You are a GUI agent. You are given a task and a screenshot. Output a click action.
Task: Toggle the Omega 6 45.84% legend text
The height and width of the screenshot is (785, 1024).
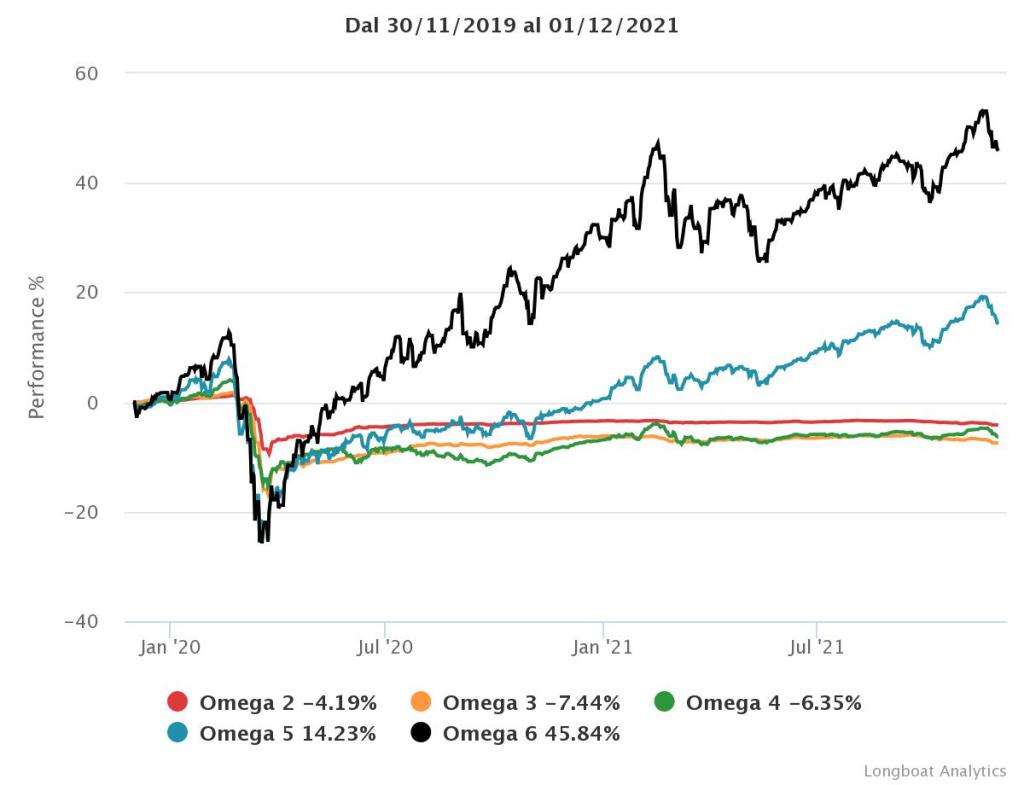tap(531, 734)
